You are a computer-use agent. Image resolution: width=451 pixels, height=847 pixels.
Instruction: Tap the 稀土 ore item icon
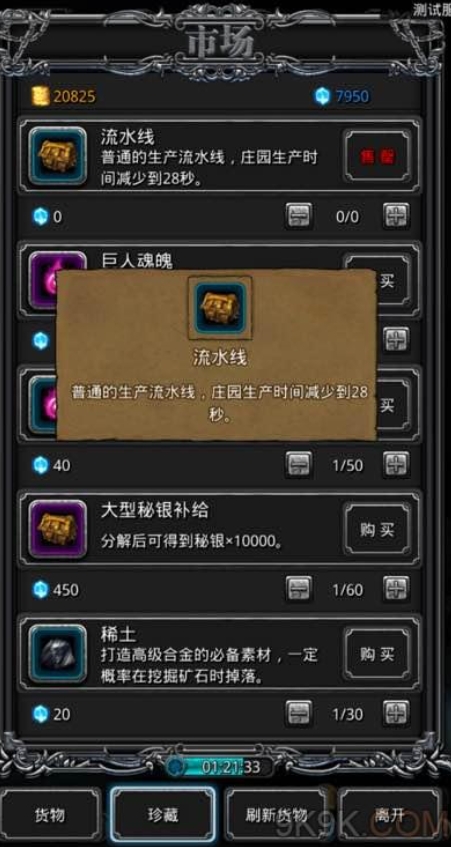coord(57,653)
